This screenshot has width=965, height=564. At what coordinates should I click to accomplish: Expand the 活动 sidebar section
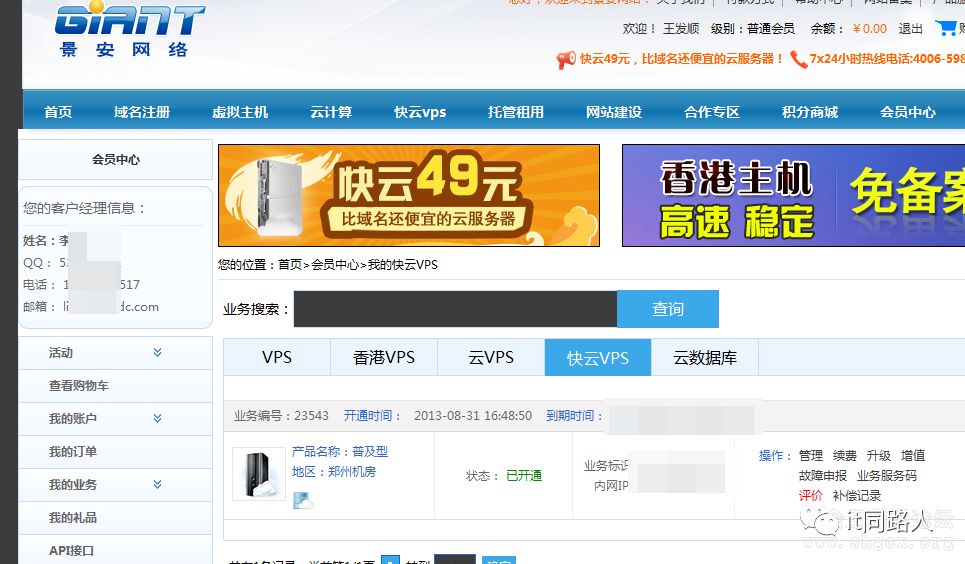(157, 353)
